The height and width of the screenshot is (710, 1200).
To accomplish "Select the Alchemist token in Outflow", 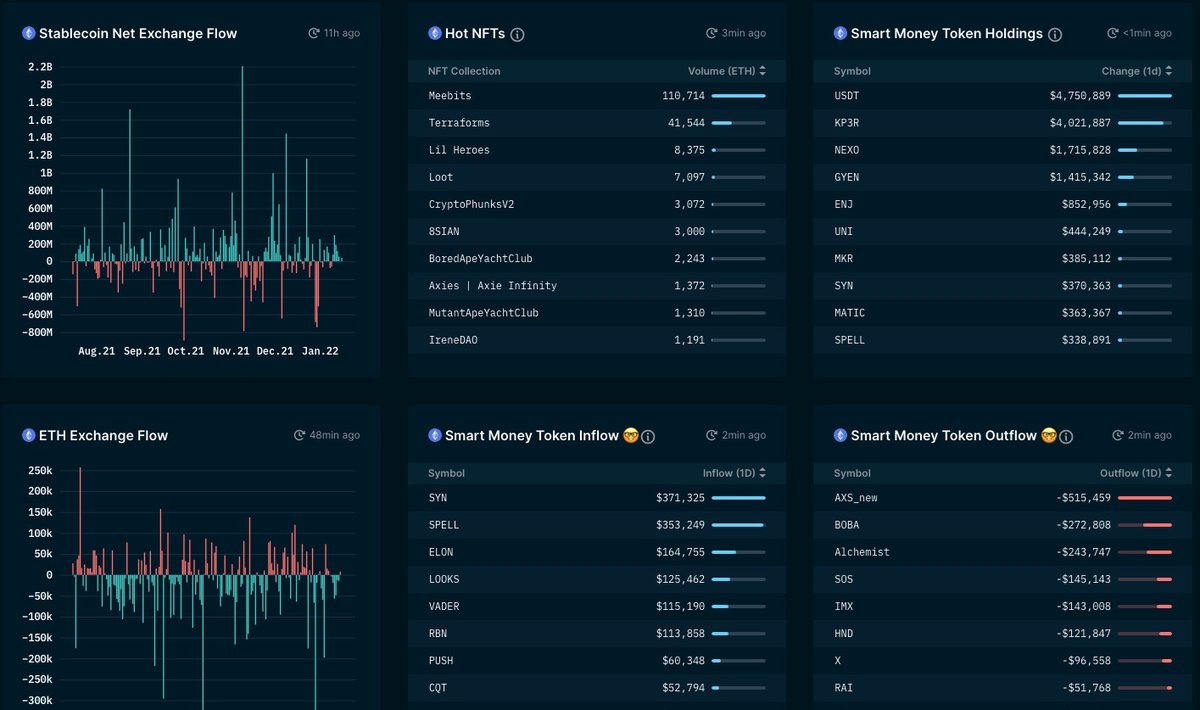I will (862, 552).
